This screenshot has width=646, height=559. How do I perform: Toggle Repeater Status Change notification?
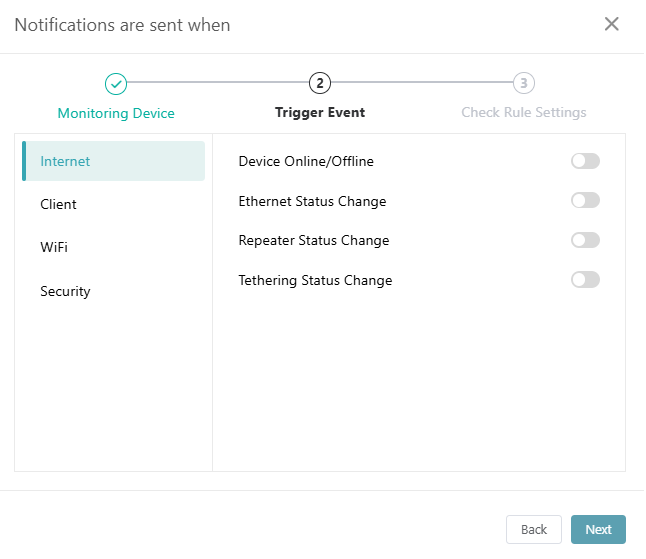(585, 240)
